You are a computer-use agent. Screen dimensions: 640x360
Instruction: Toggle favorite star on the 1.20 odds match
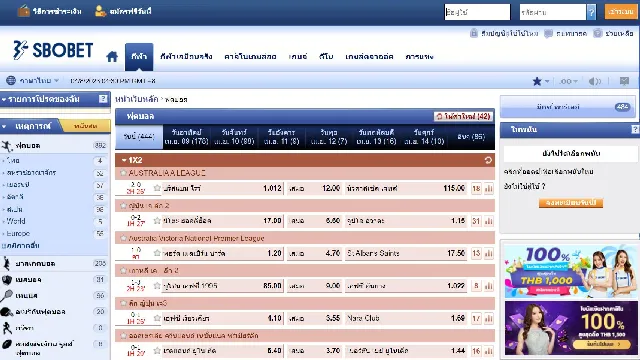coord(157,253)
